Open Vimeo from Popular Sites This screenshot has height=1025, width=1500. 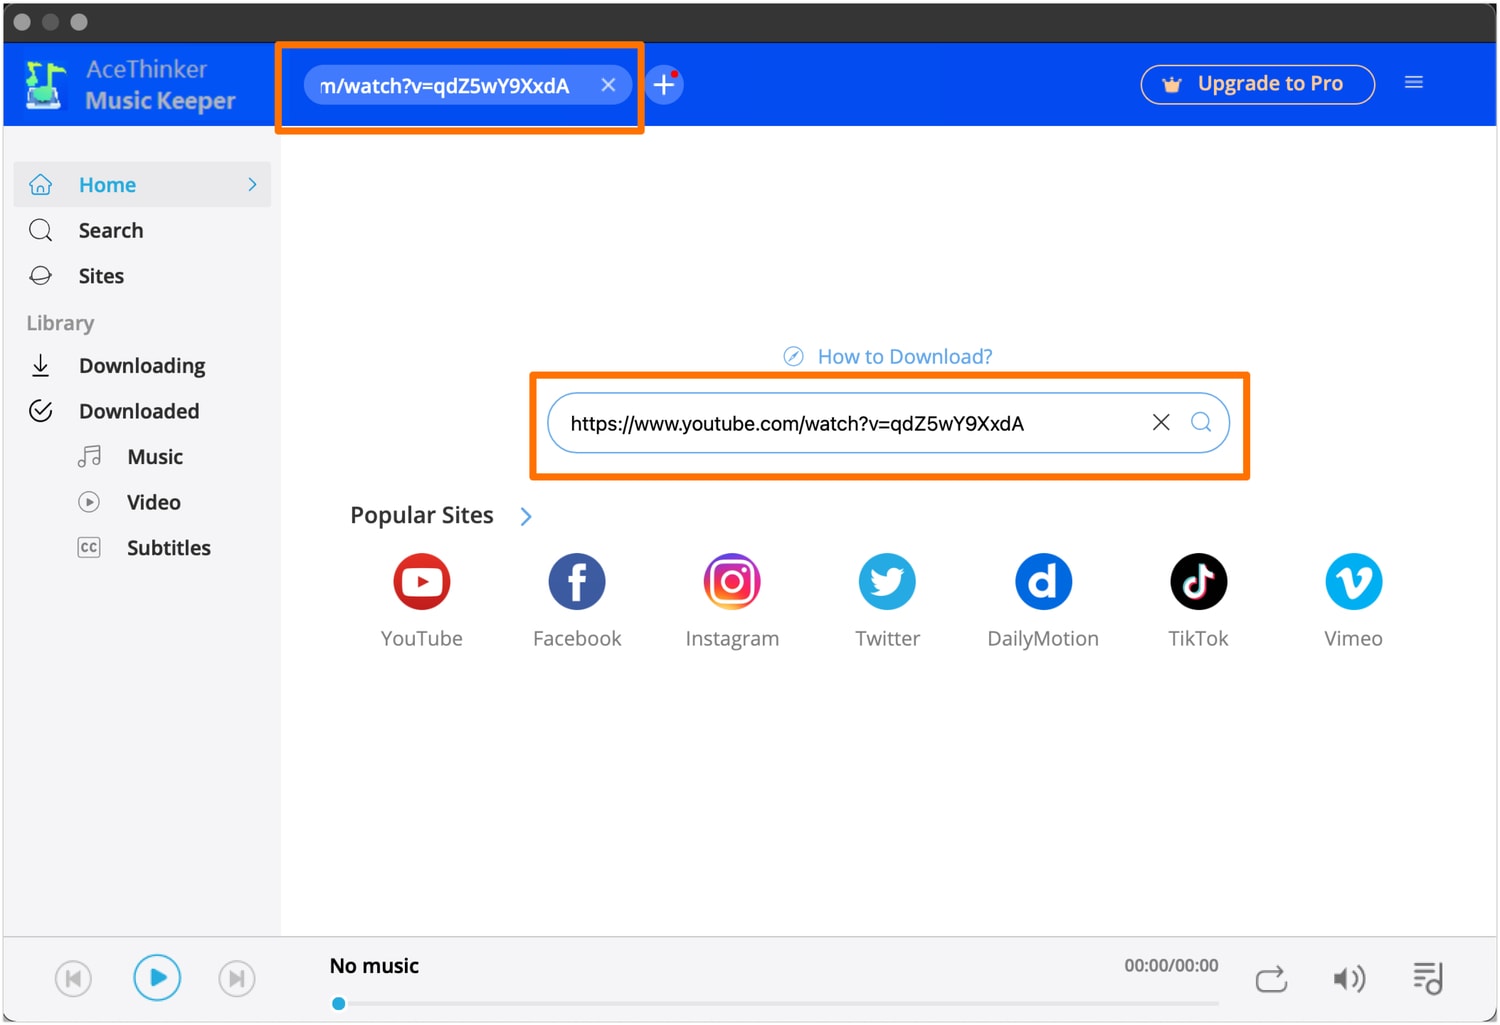(x=1353, y=581)
